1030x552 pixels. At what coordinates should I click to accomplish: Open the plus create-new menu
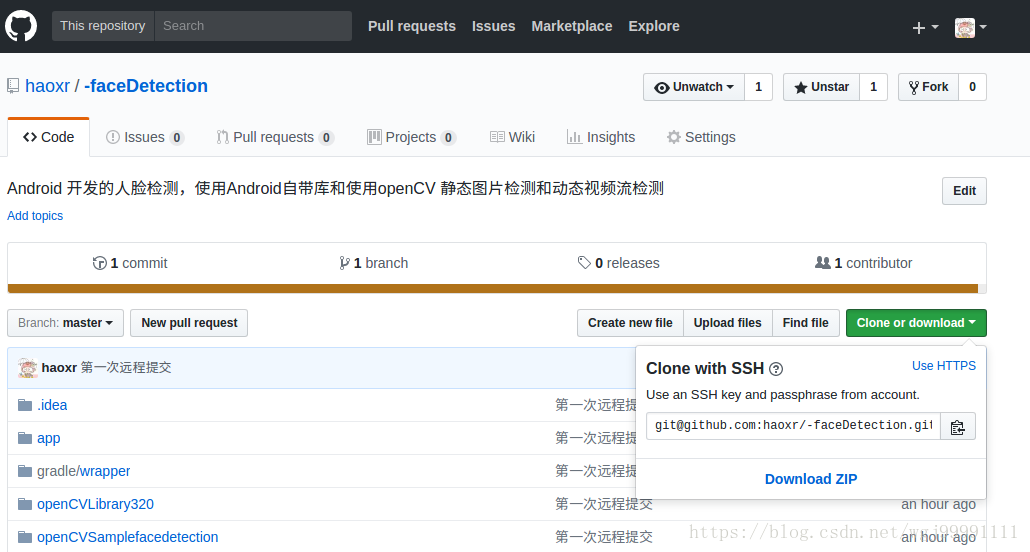point(925,27)
